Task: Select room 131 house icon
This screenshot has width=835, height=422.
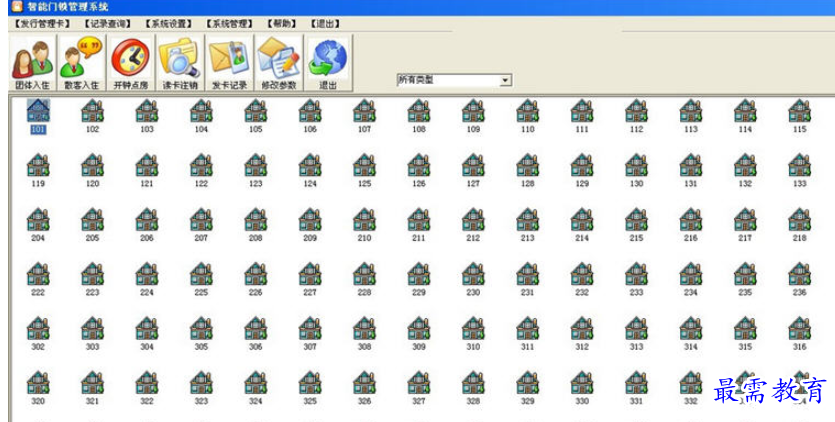Action: (x=691, y=165)
